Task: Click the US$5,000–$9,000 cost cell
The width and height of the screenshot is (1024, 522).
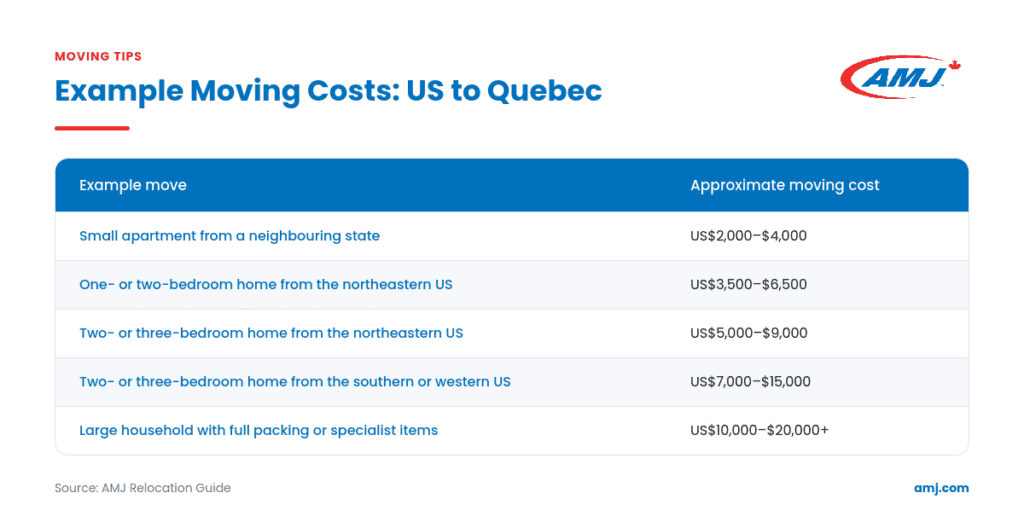Action: coord(748,333)
